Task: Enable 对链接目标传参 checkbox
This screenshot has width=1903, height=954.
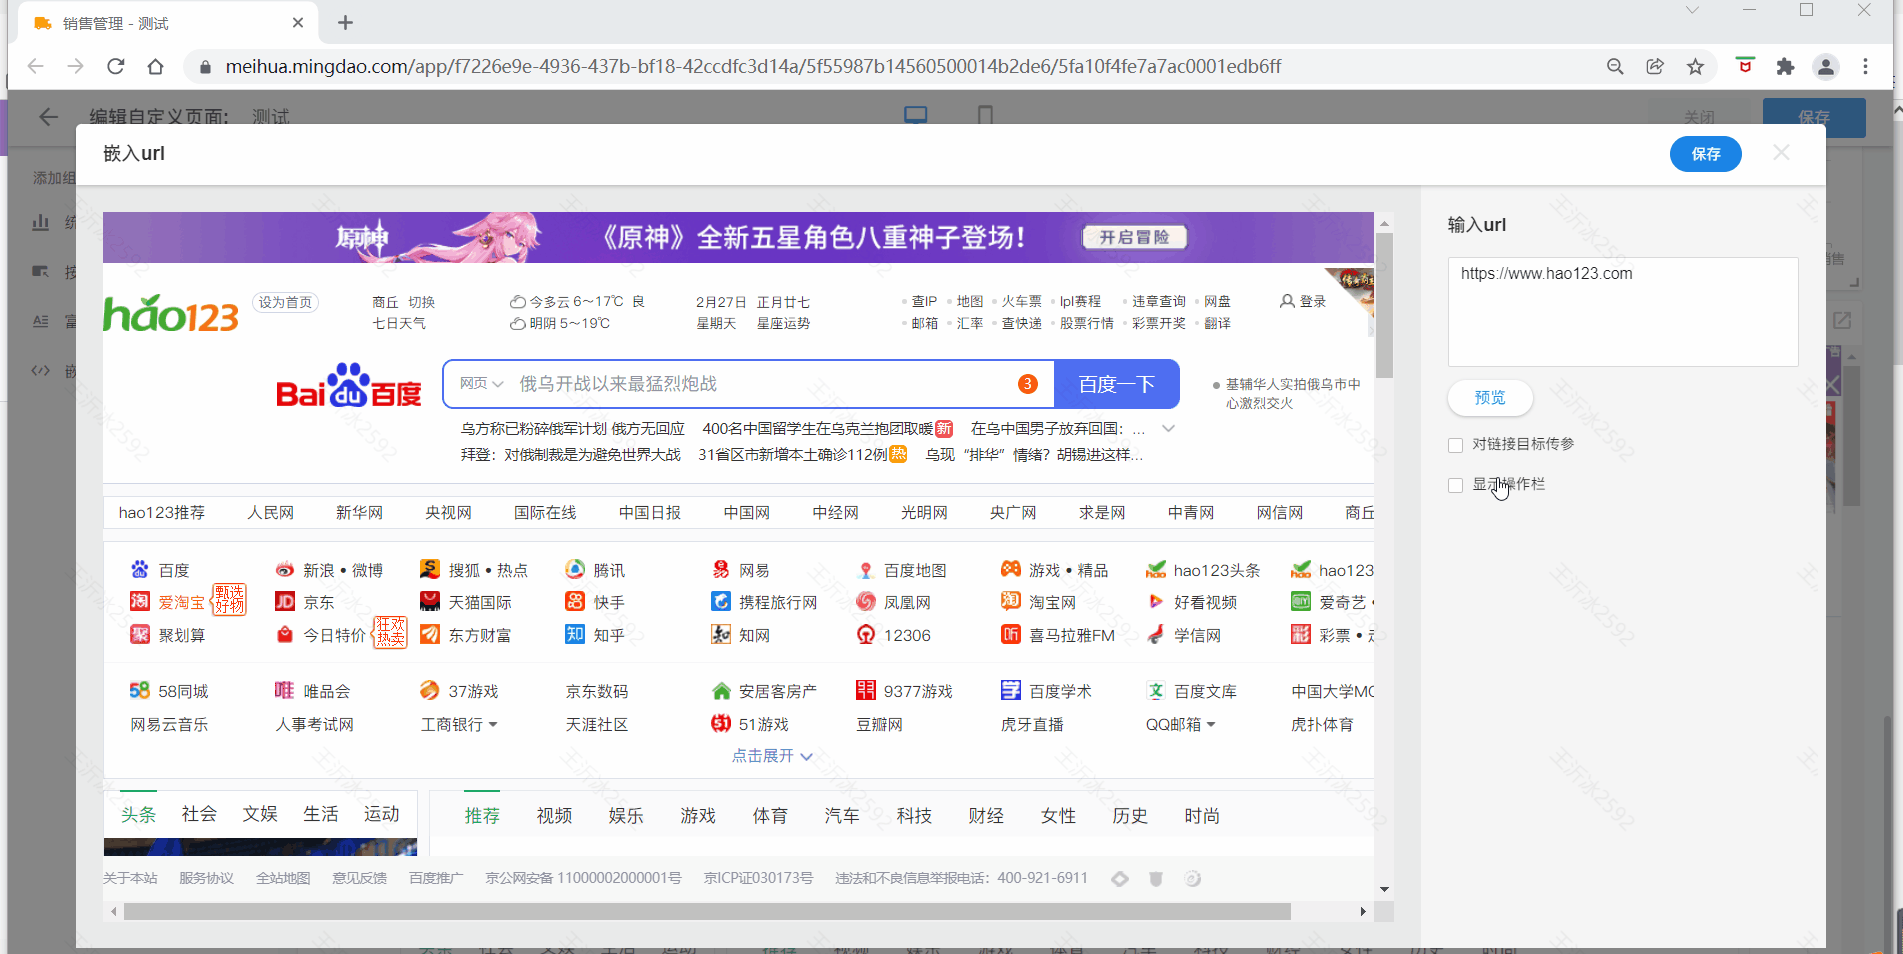Action: (1455, 445)
